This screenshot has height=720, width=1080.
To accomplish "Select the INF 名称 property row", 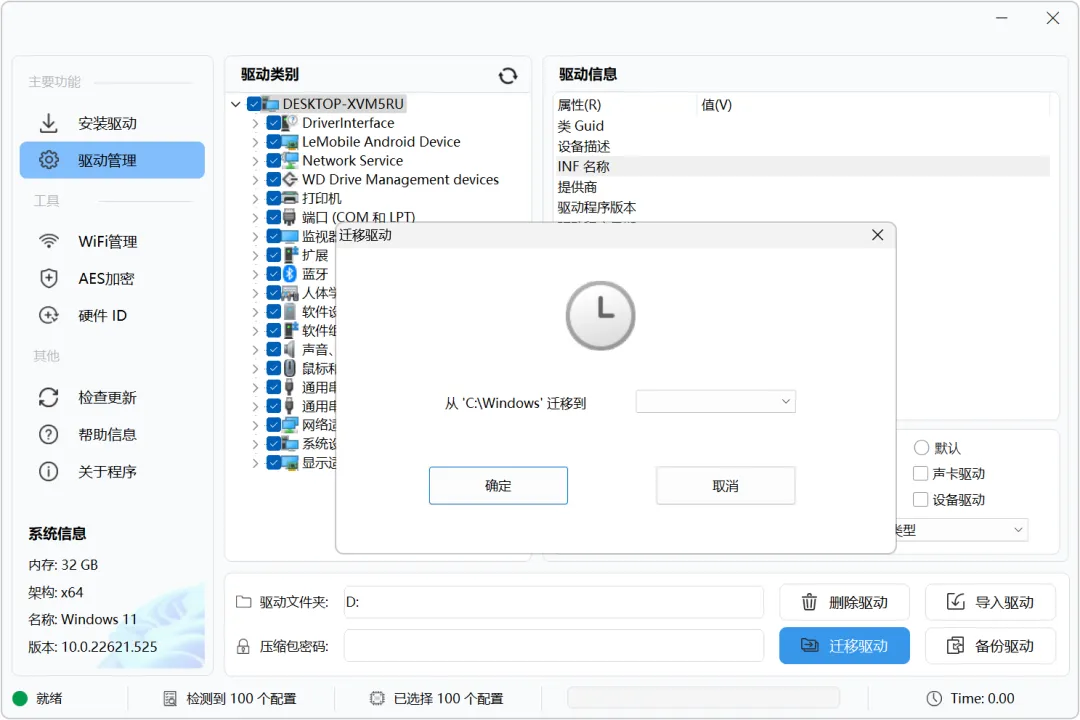I will tap(802, 166).
